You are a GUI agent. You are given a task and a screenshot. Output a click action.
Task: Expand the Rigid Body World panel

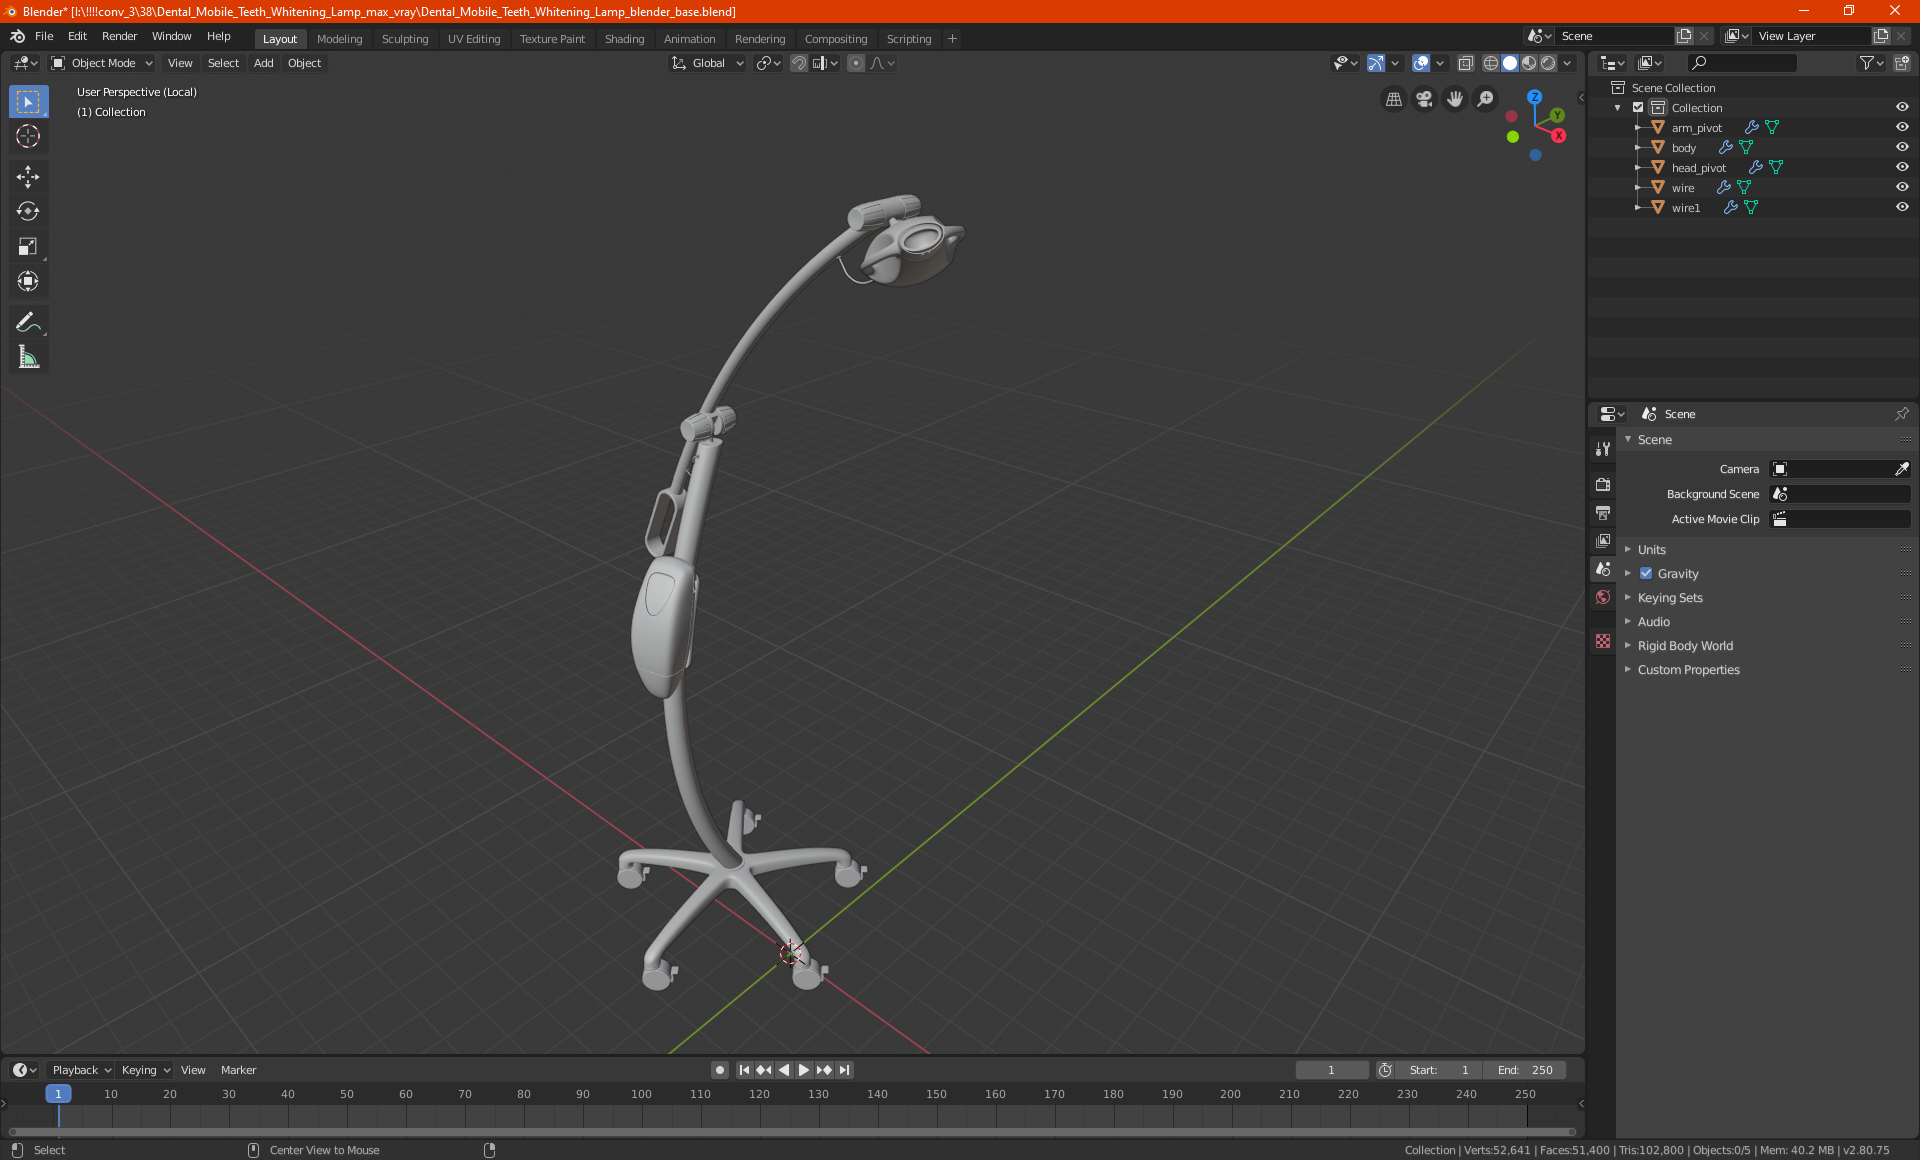click(1685, 646)
